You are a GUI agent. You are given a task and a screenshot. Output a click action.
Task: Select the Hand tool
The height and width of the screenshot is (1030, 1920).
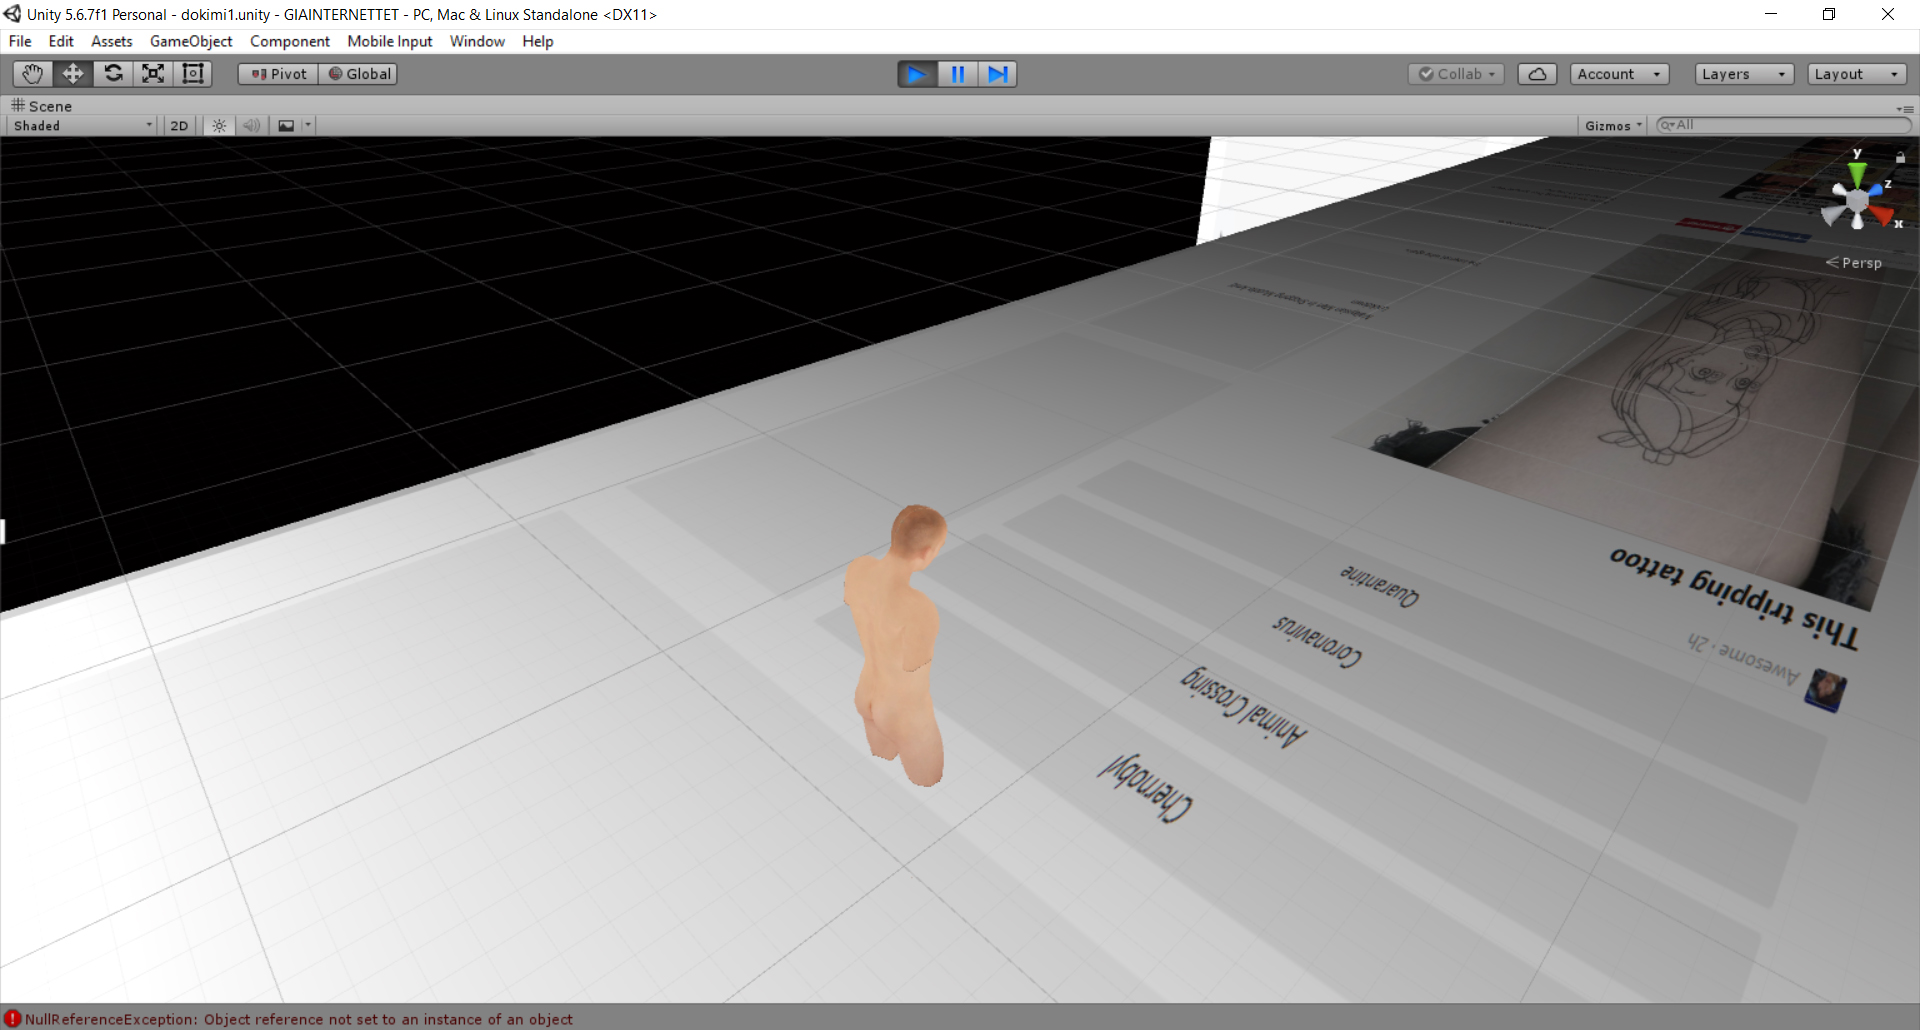(x=33, y=74)
